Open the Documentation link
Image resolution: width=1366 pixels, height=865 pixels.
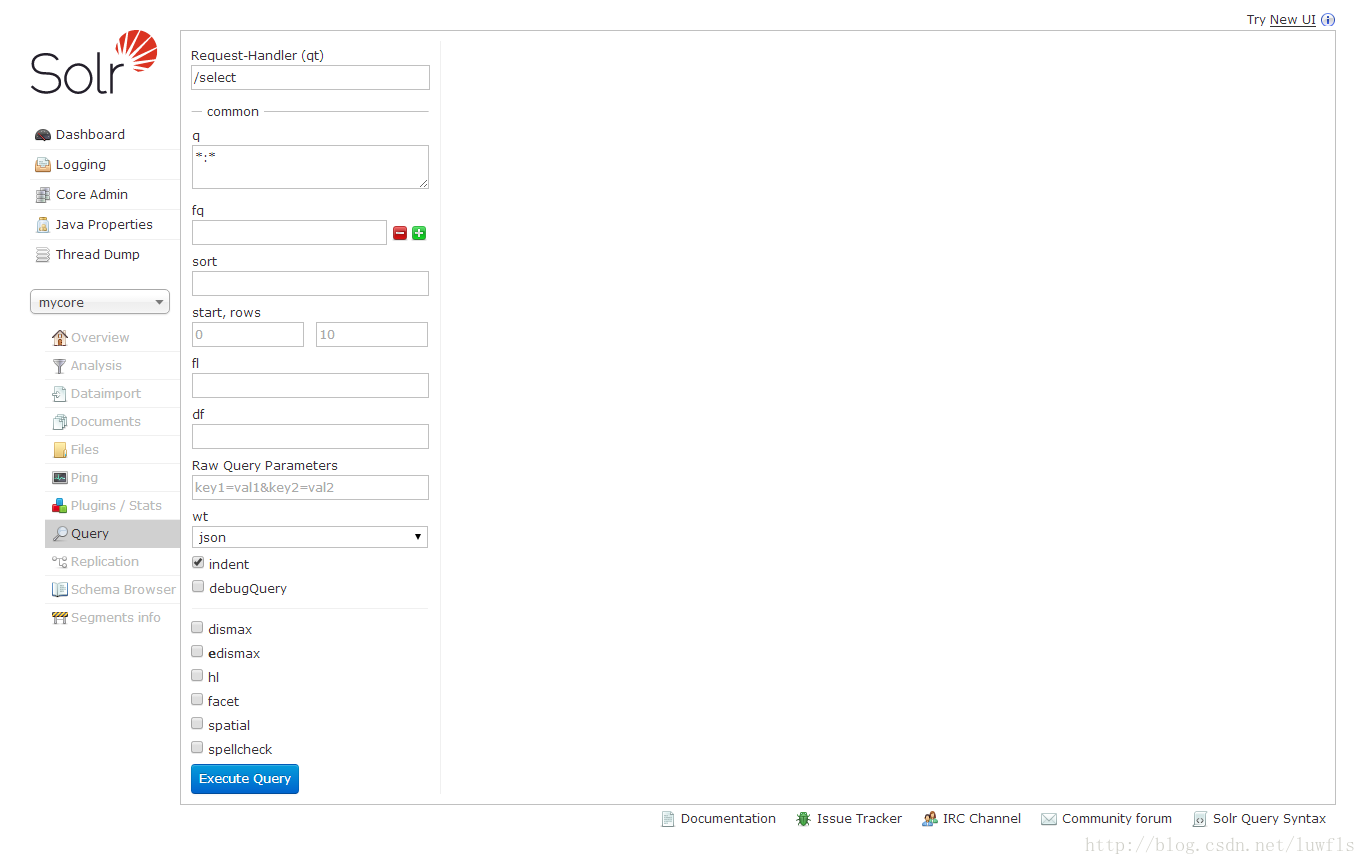[728, 819]
